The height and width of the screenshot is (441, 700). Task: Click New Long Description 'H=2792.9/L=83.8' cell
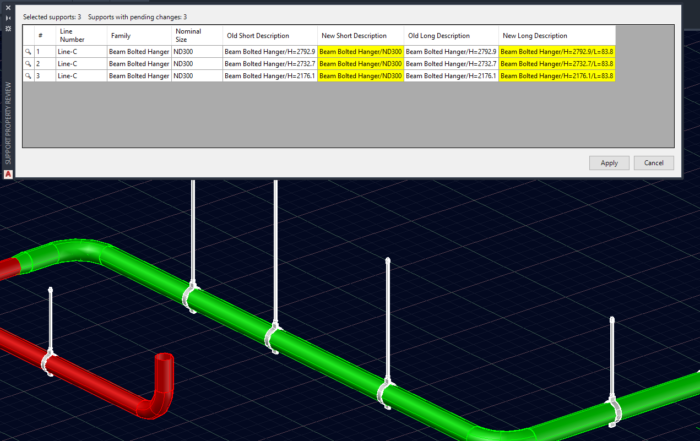click(x=557, y=52)
